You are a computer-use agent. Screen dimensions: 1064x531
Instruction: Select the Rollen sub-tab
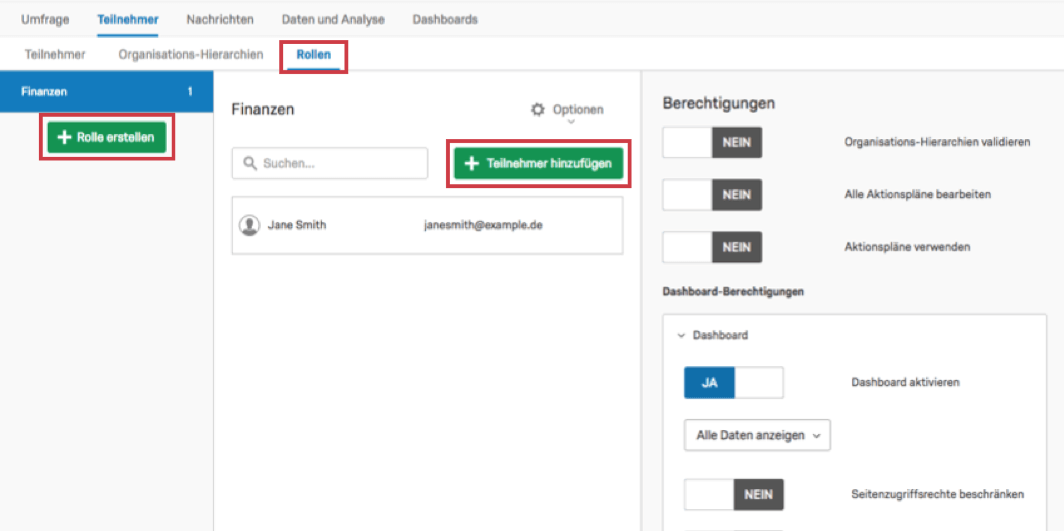(314, 54)
